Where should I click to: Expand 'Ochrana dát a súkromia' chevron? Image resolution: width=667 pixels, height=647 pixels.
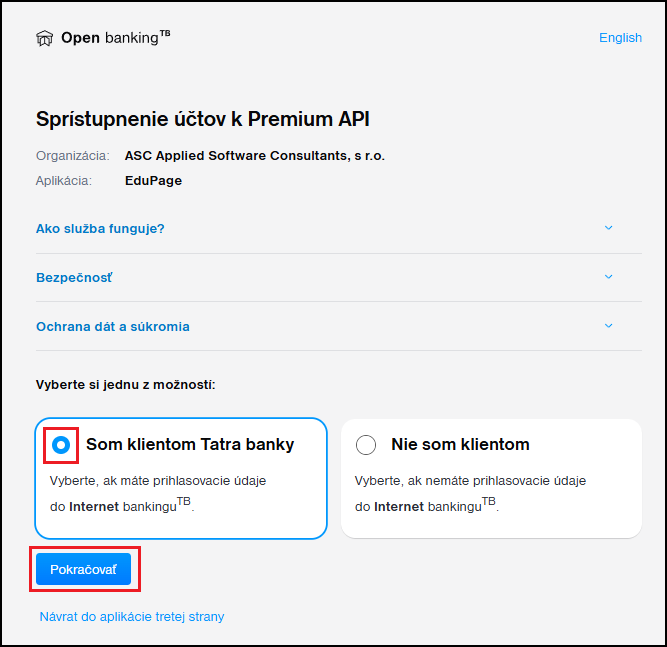[x=608, y=326]
